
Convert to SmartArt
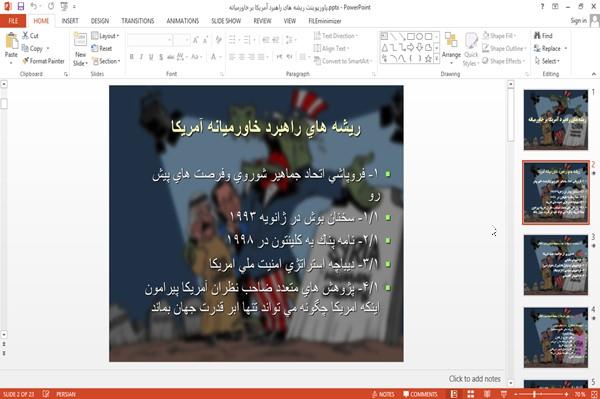tap(343, 61)
